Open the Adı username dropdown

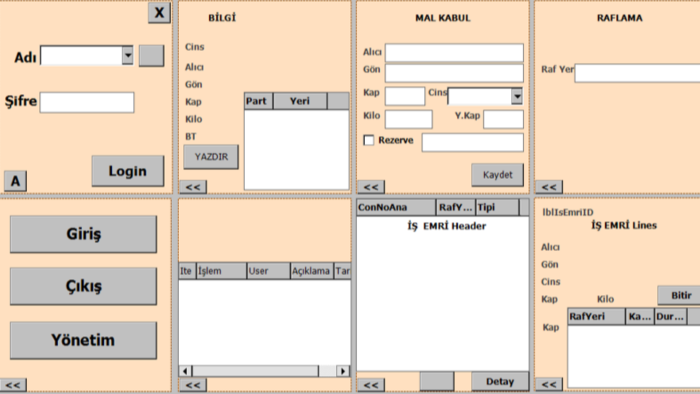pos(127,55)
